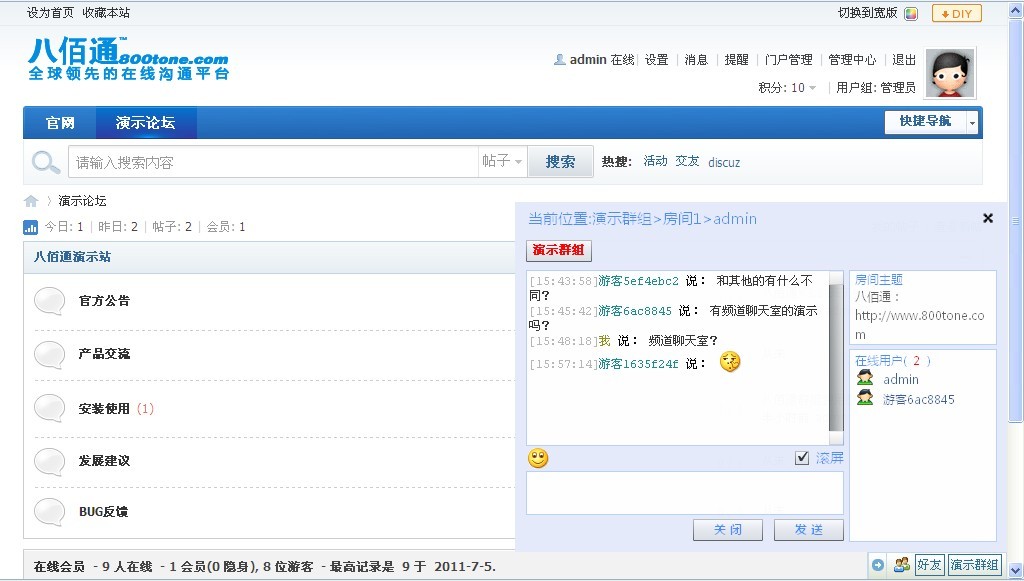
Task: Click the two-people friends icon in bottom bar
Action: (x=902, y=564)
